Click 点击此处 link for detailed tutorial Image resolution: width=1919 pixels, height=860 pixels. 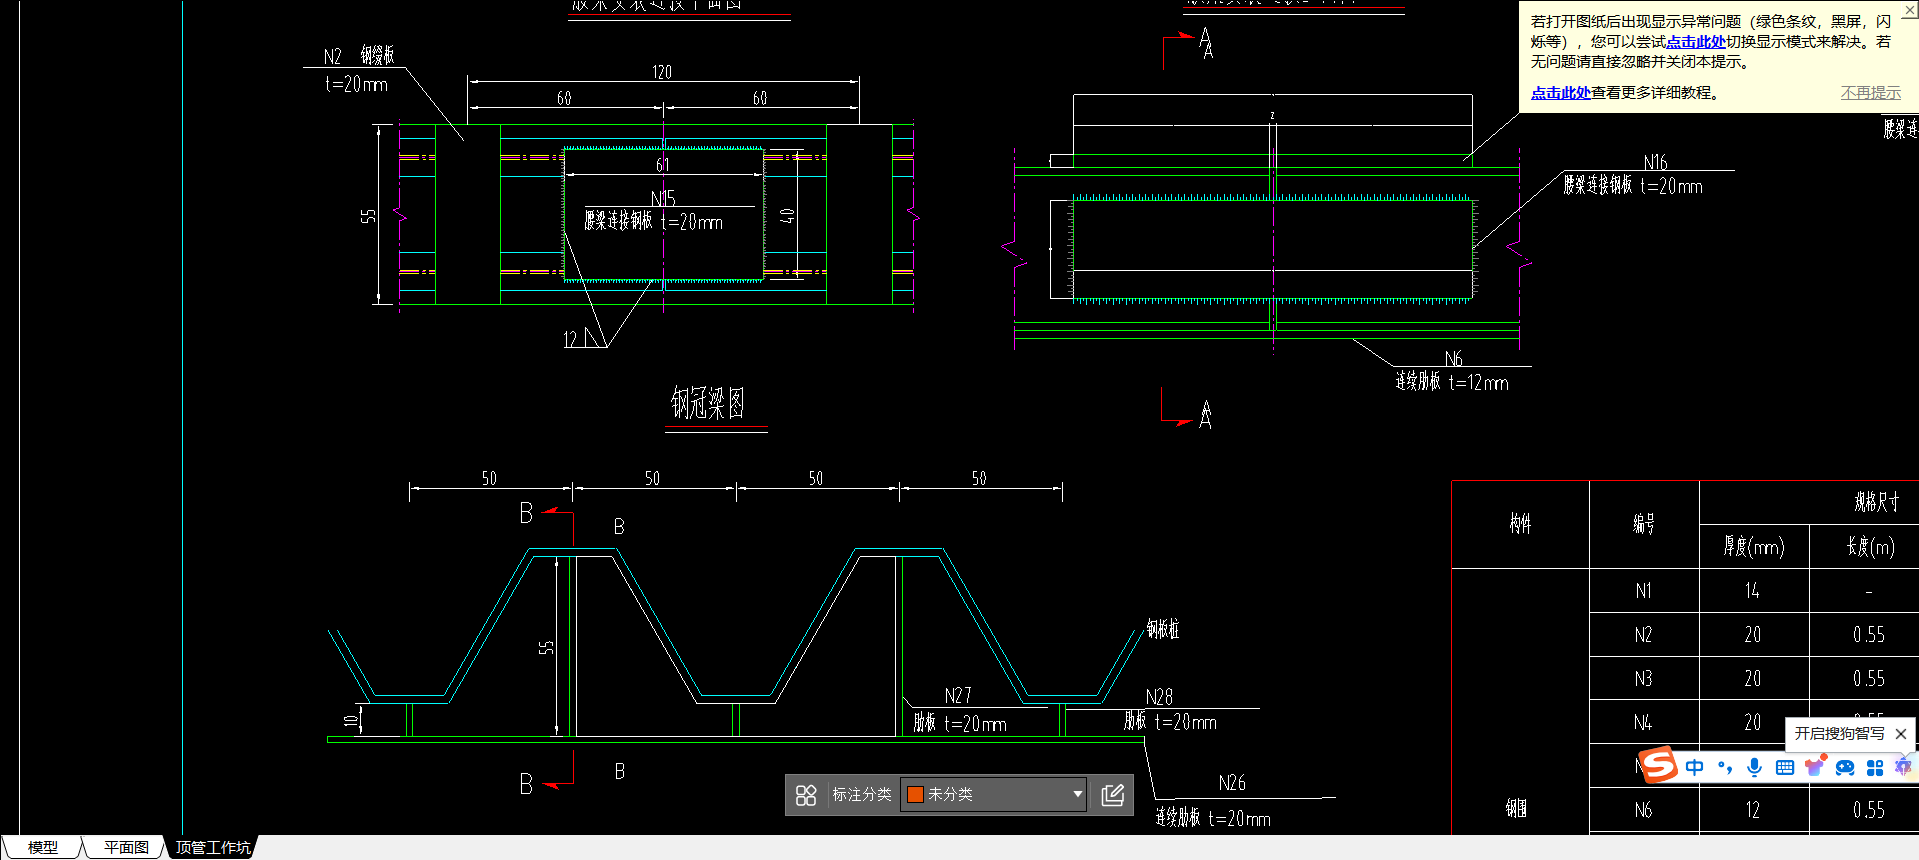tap(1560, 92)
